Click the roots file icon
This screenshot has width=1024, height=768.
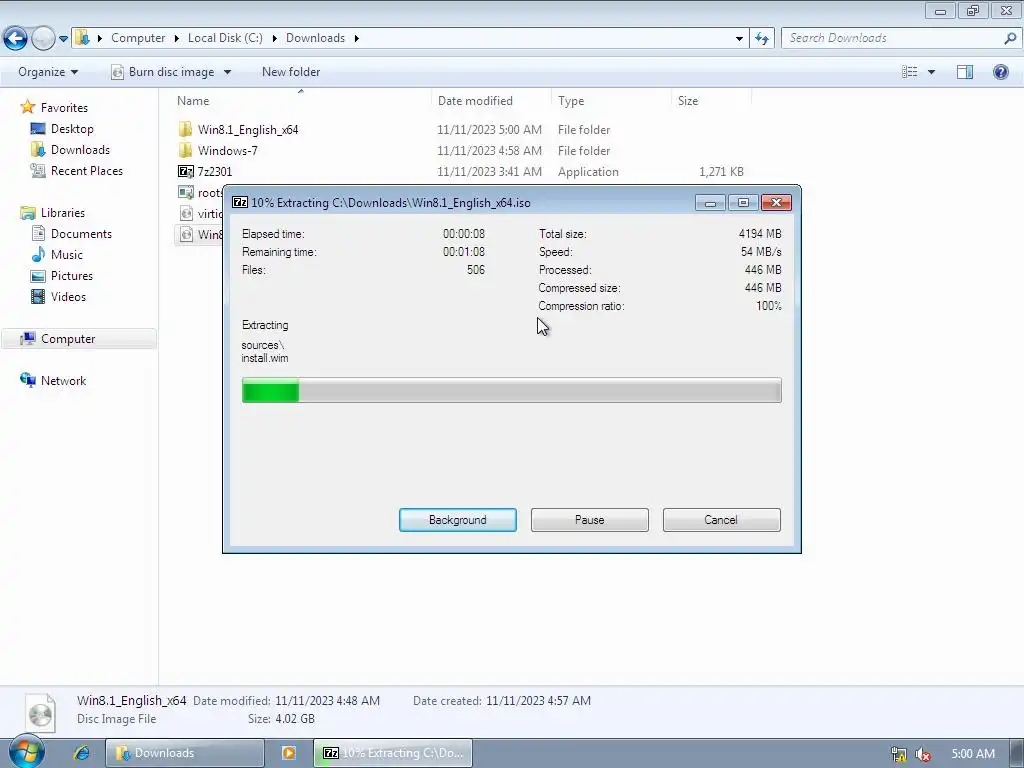click(185, 192)
